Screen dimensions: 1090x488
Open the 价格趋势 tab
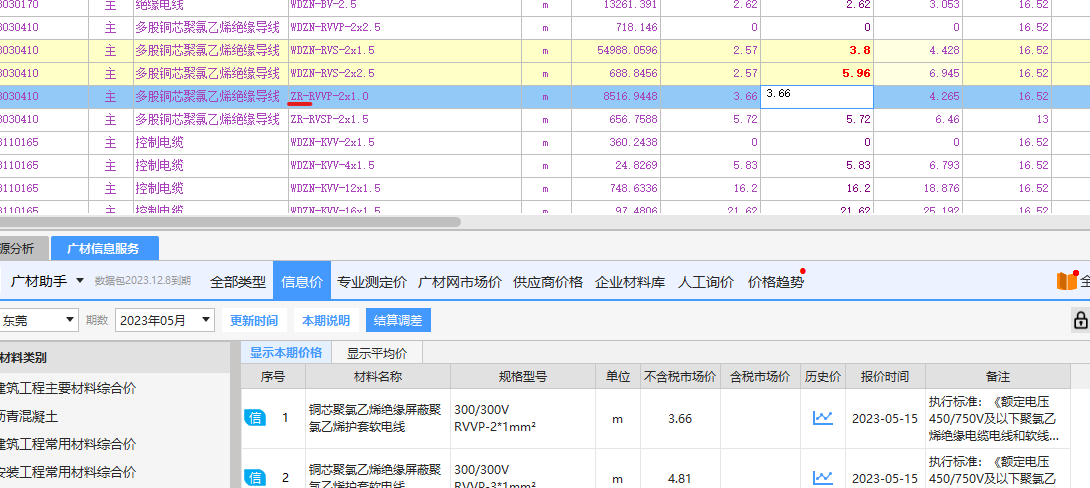point(775,282)
